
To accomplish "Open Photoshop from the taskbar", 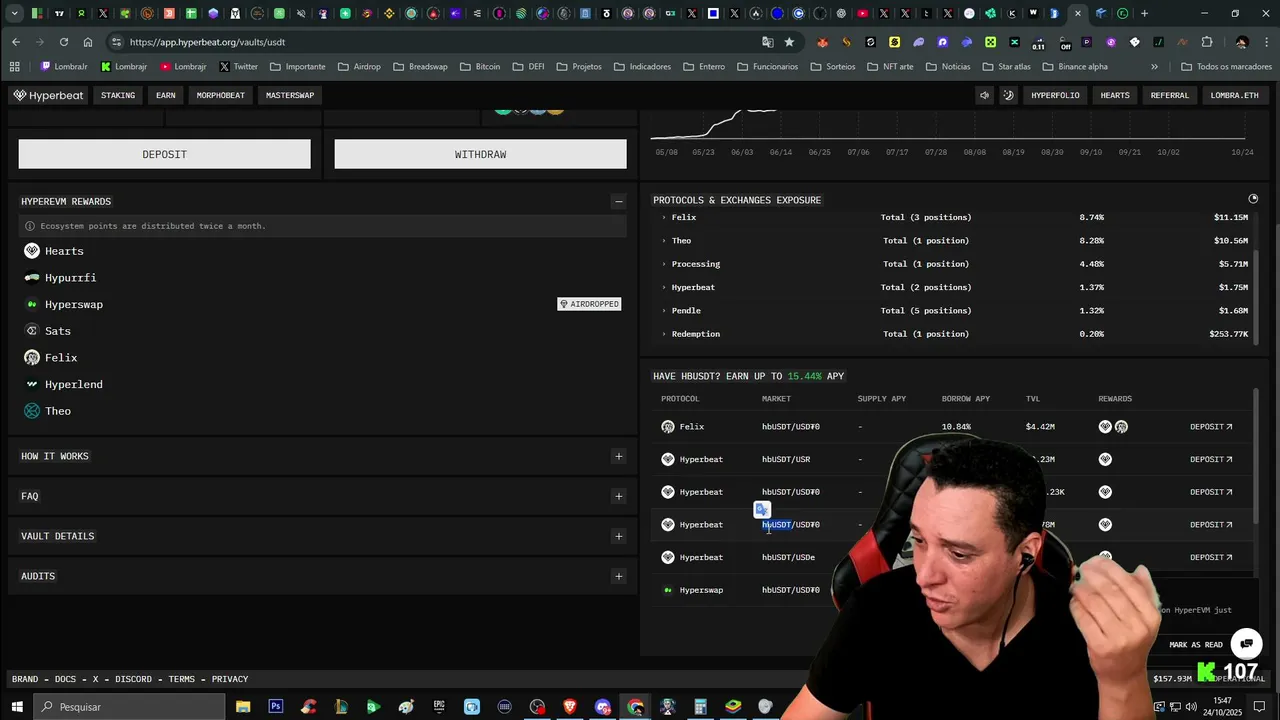I will coord(275,707).
